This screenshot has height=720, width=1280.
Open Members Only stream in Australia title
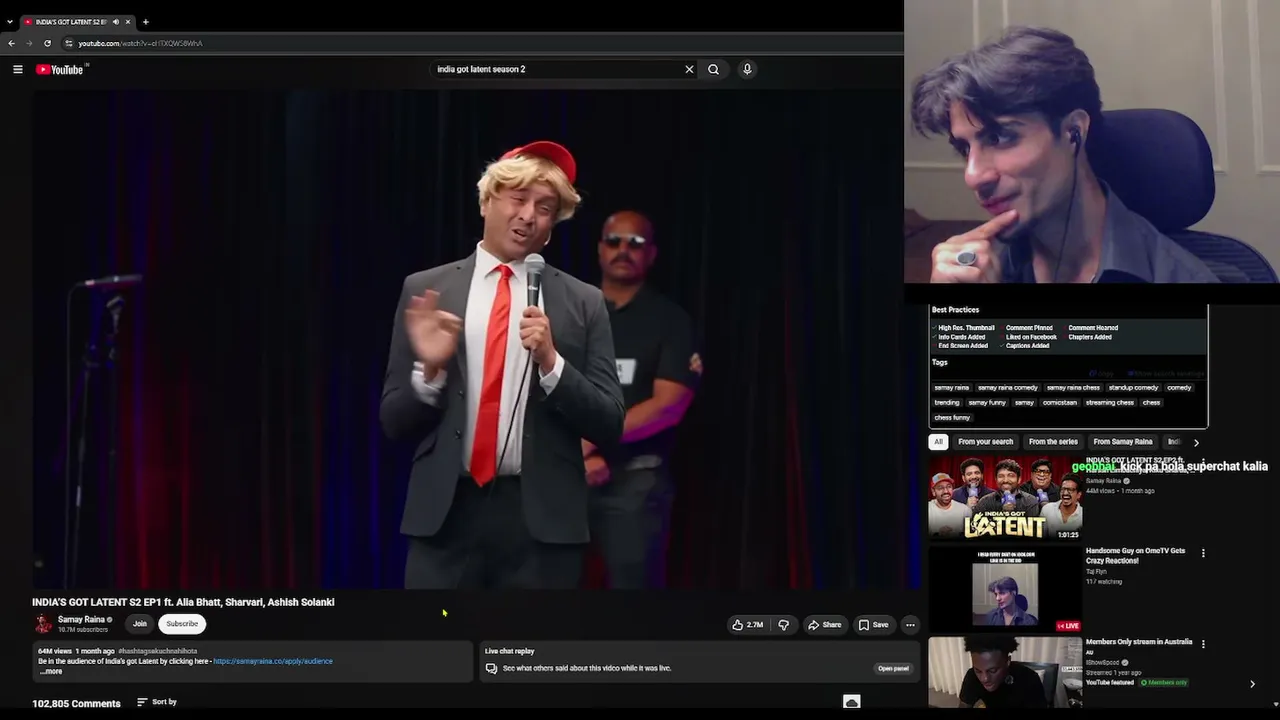click(1139, 642)
